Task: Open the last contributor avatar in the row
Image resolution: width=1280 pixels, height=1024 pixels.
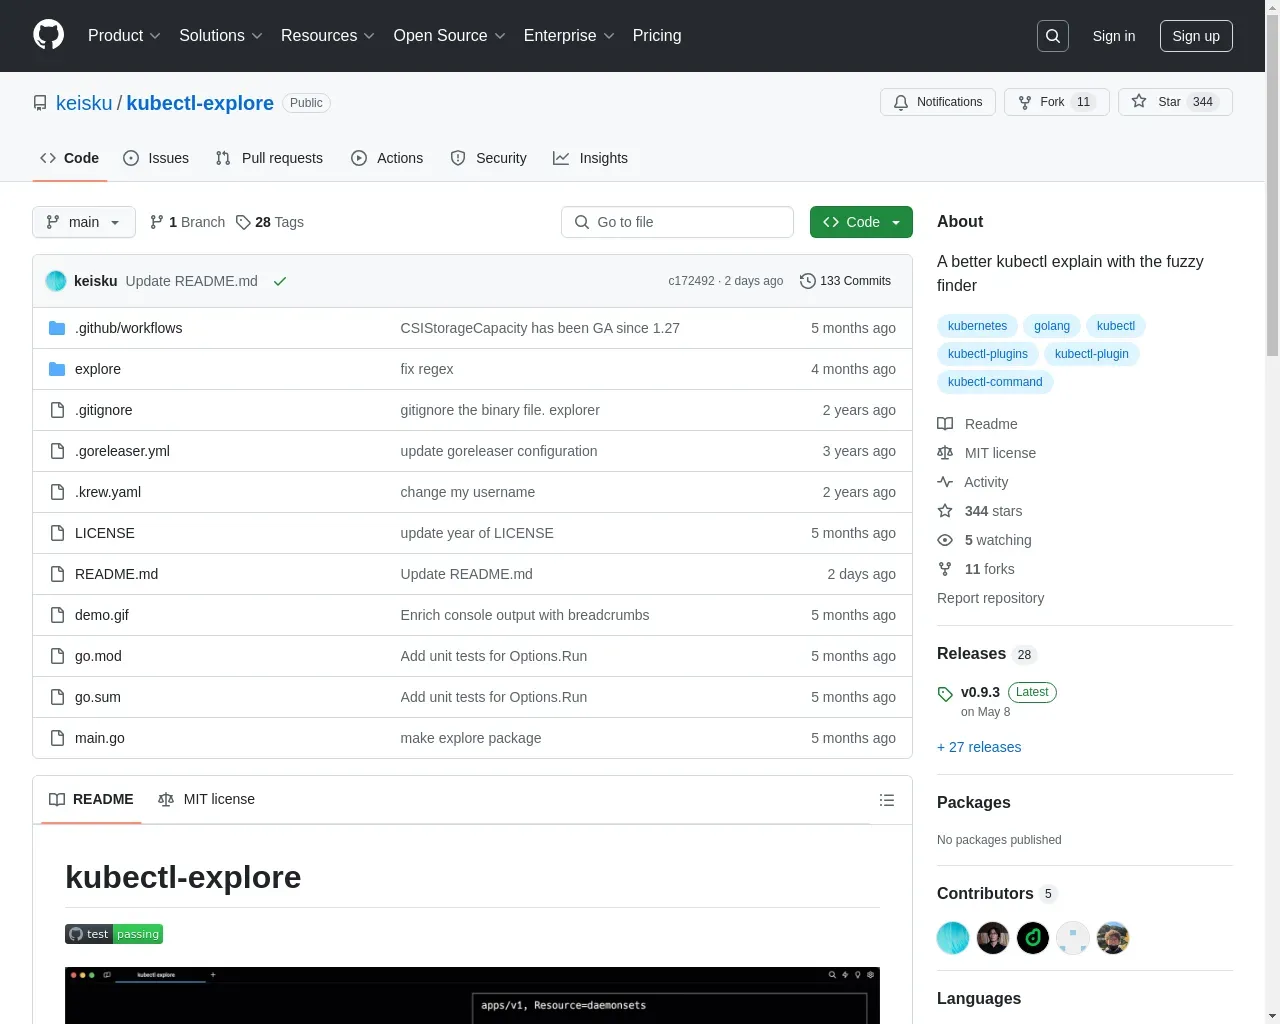Action: [1113, 938]
